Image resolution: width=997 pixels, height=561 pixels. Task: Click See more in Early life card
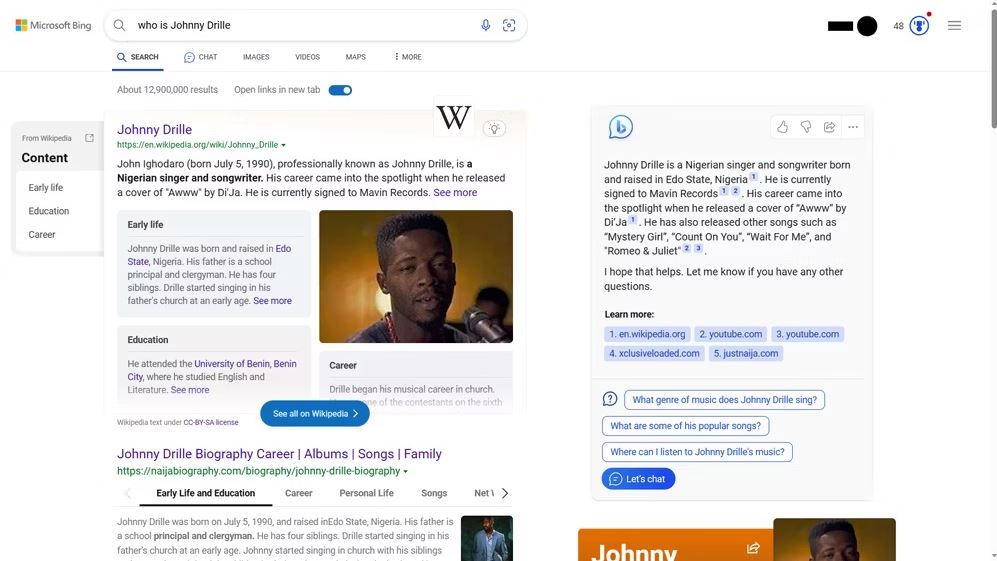pos(272,301)
